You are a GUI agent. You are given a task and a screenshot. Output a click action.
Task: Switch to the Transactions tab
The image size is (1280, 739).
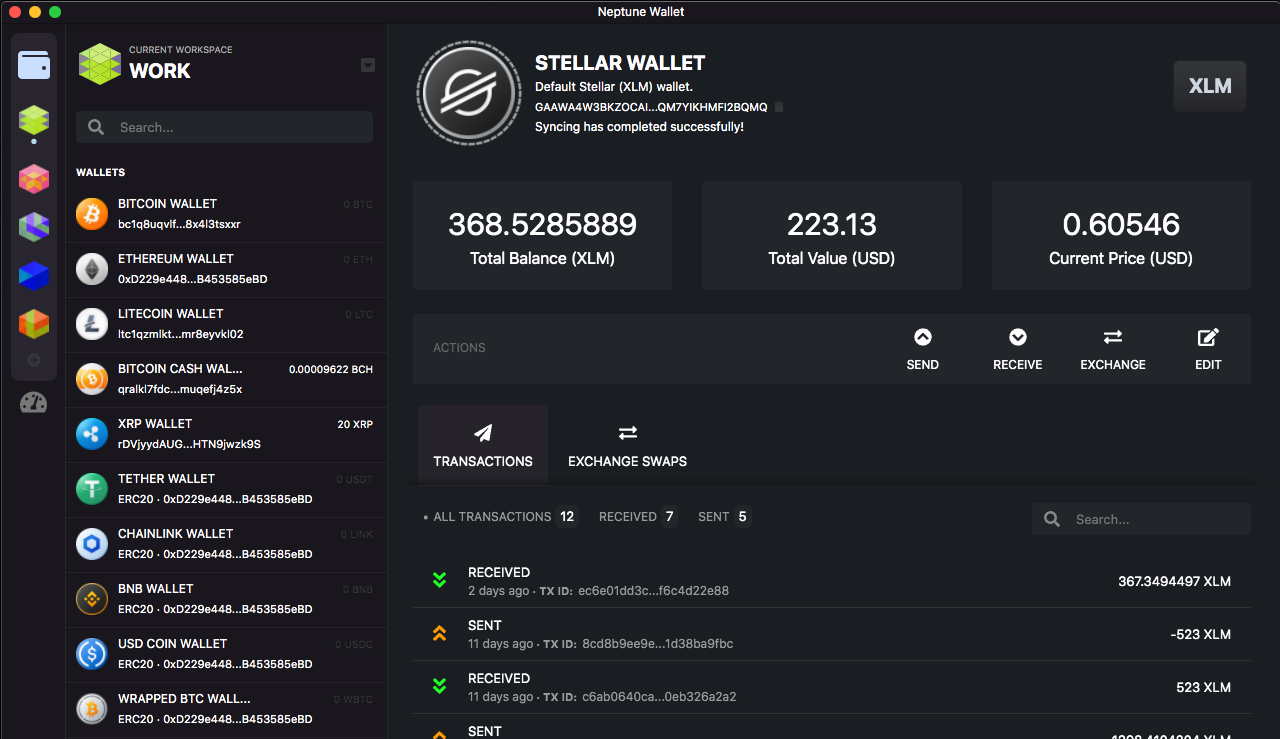(483, 445)
